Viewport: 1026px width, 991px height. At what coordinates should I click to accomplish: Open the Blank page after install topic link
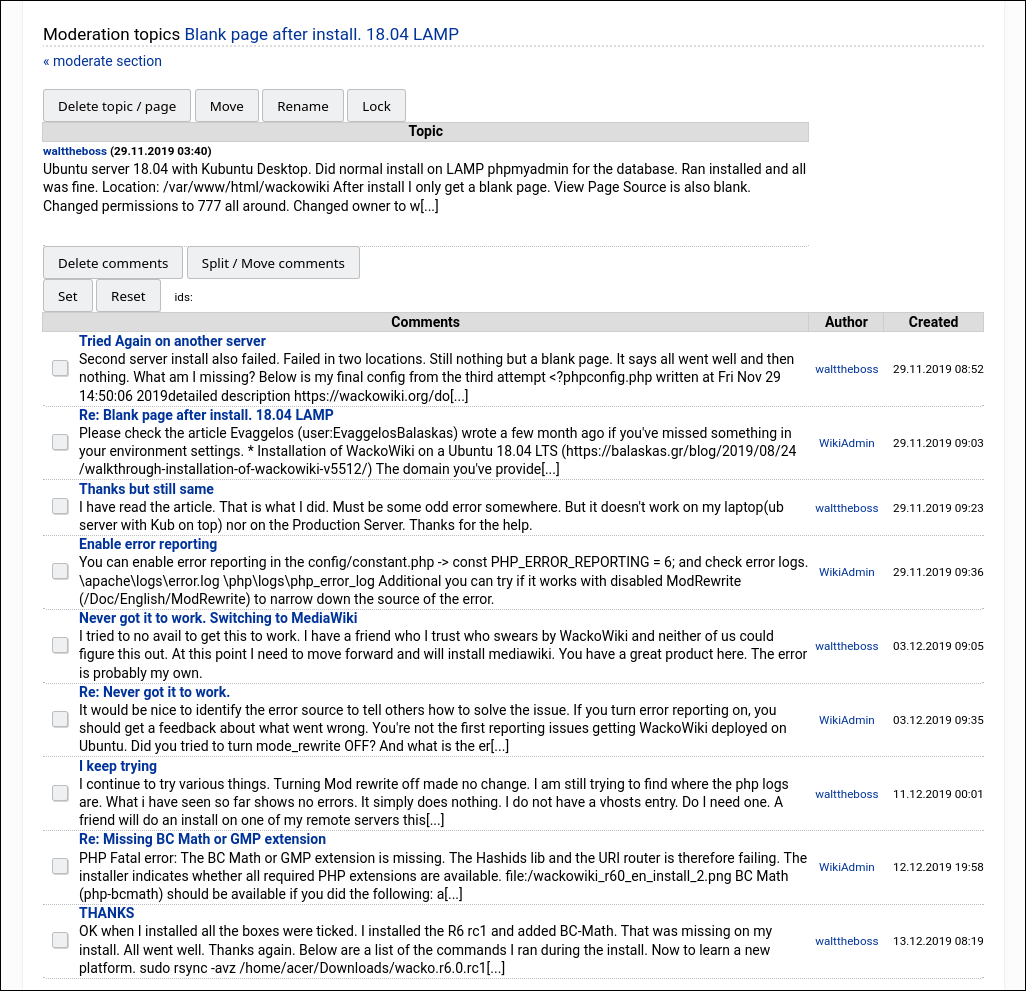click(x=321, y=34)
